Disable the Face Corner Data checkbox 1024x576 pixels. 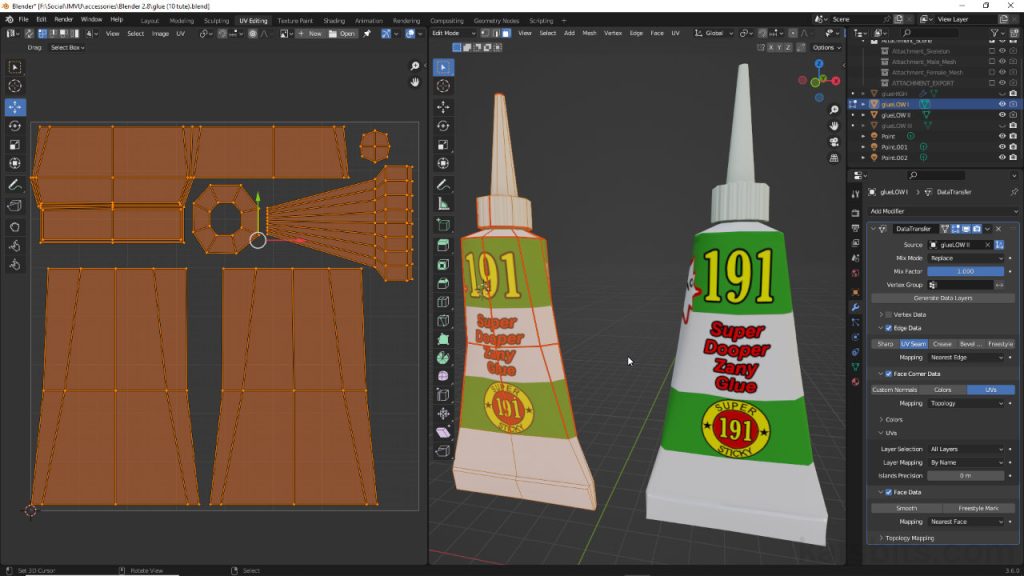pos(887,374)
